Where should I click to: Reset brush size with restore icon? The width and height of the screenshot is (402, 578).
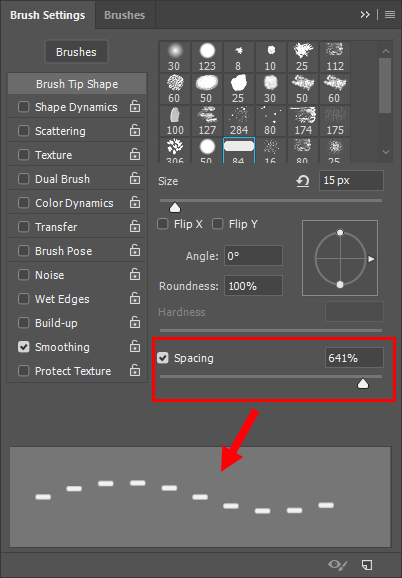303,181
